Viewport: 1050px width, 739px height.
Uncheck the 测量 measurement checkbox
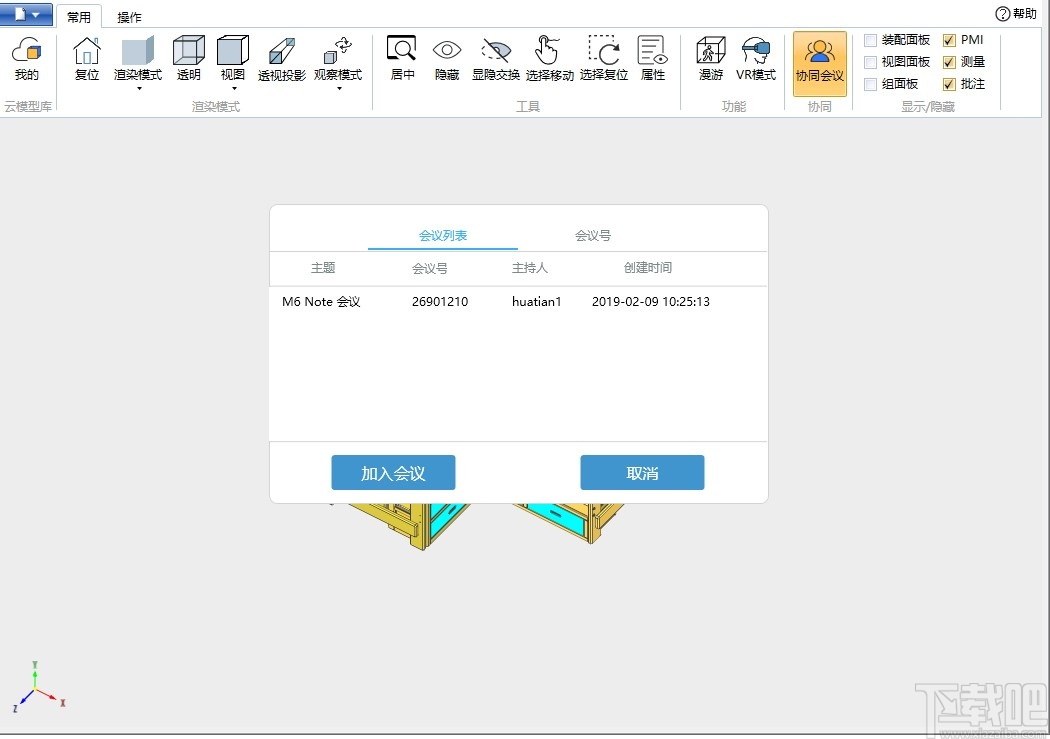click(949, 61)
